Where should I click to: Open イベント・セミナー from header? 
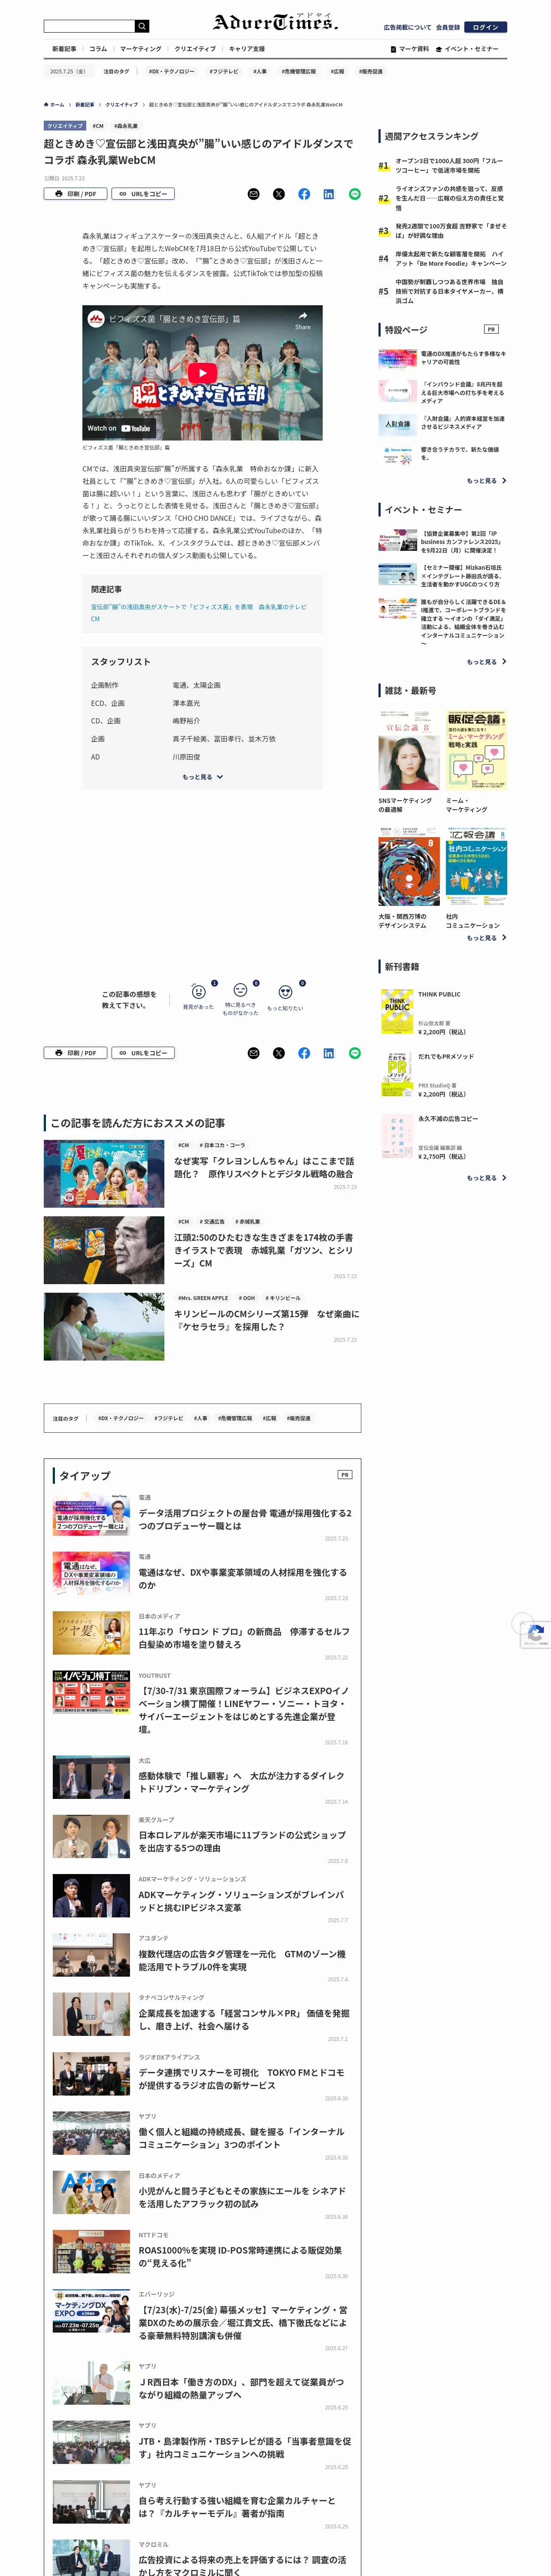467,49
